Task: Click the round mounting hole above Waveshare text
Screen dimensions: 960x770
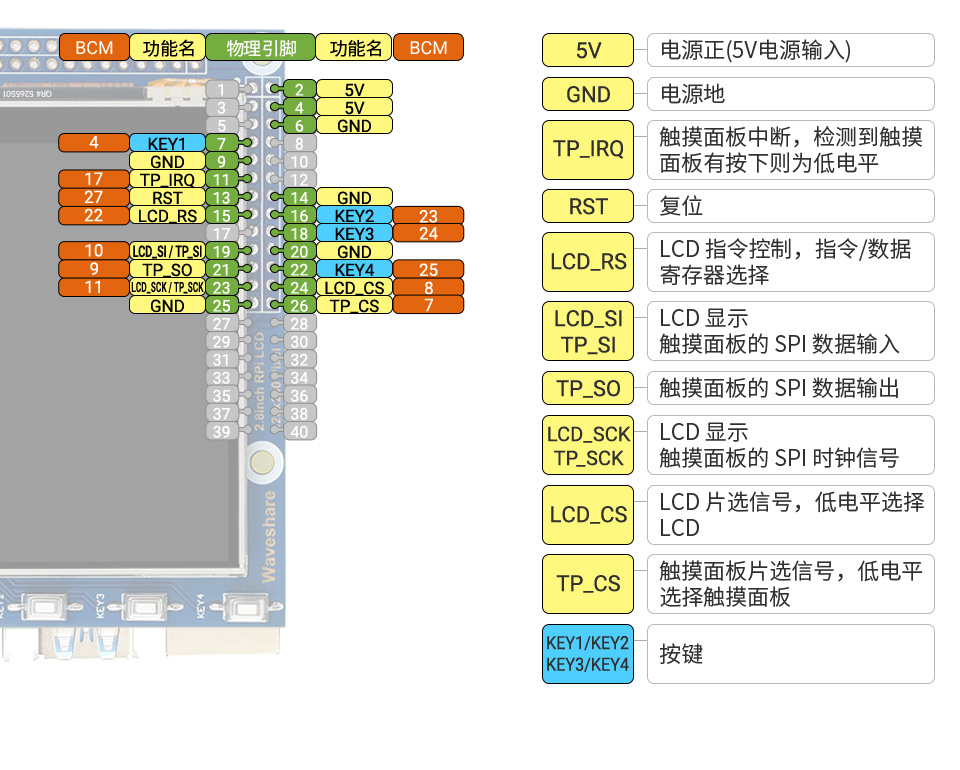Action: 262,462
